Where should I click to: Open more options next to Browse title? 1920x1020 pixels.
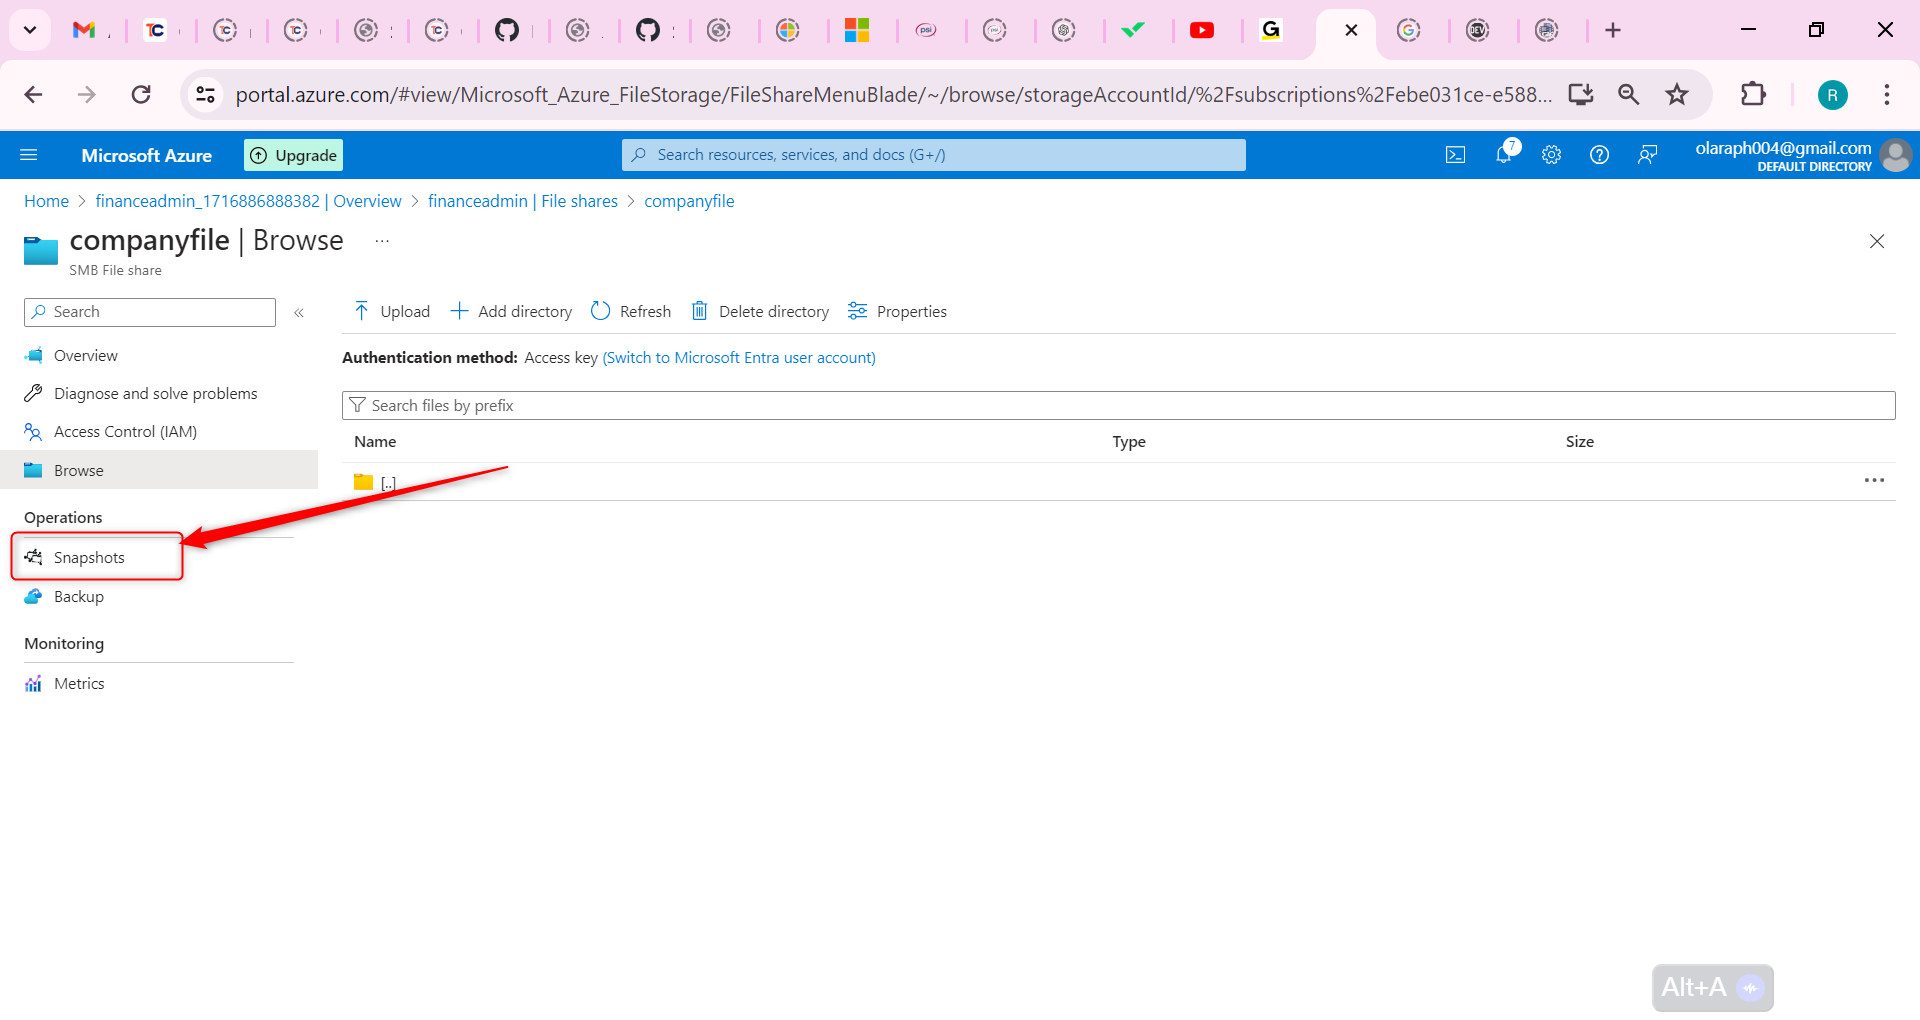[x=382, y=241]
